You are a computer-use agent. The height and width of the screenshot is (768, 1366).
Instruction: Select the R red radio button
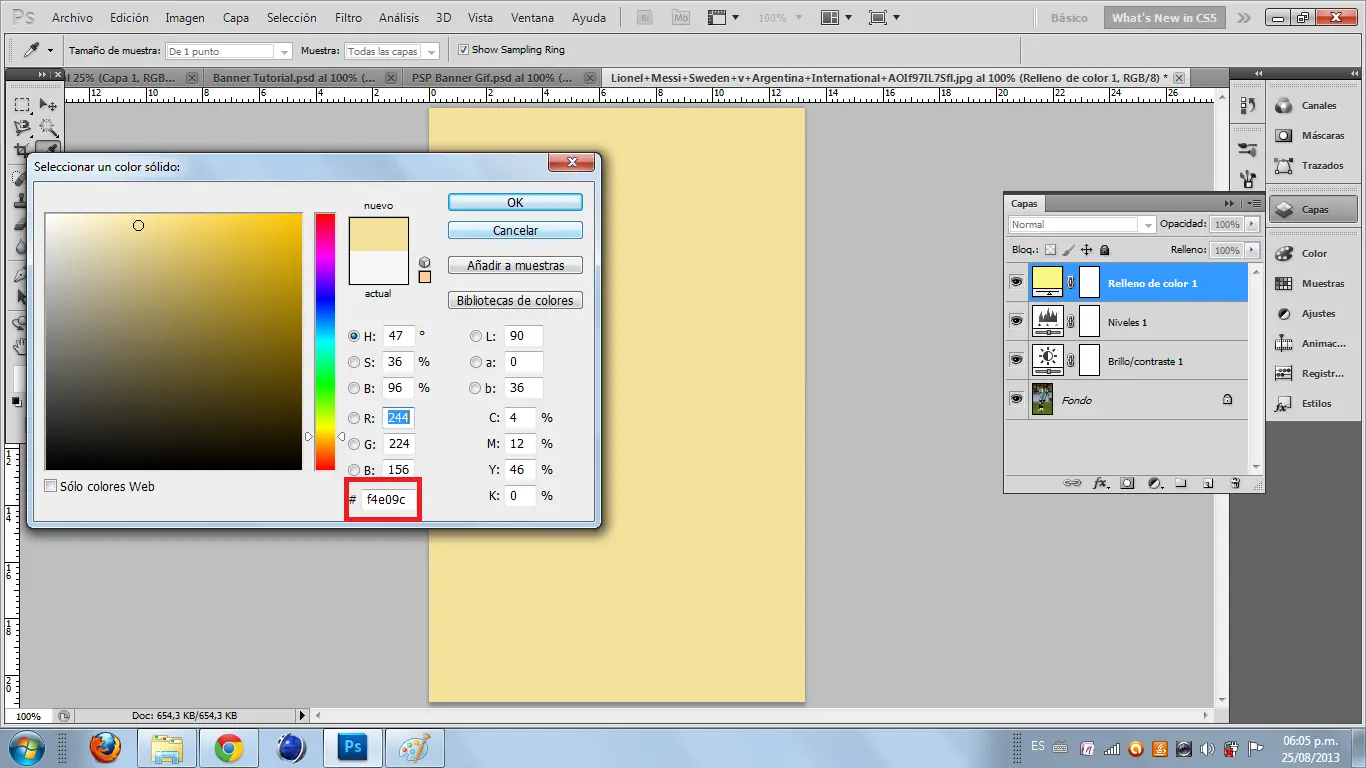coord(354,418)
